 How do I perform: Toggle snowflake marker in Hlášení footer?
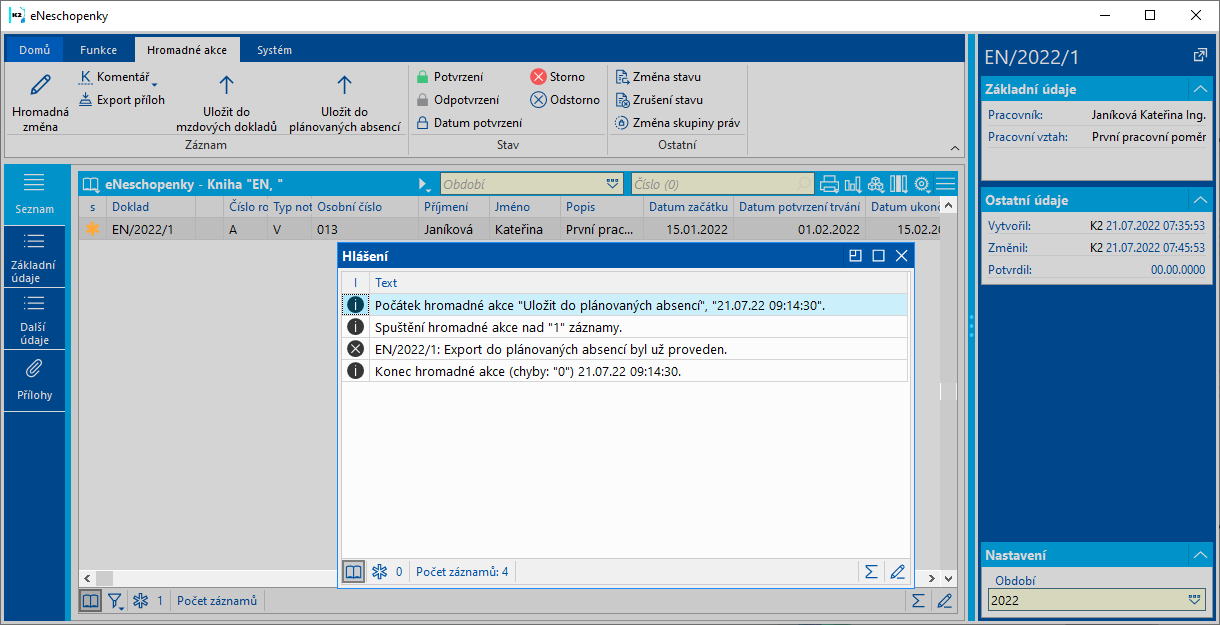(x=379, y=572)
